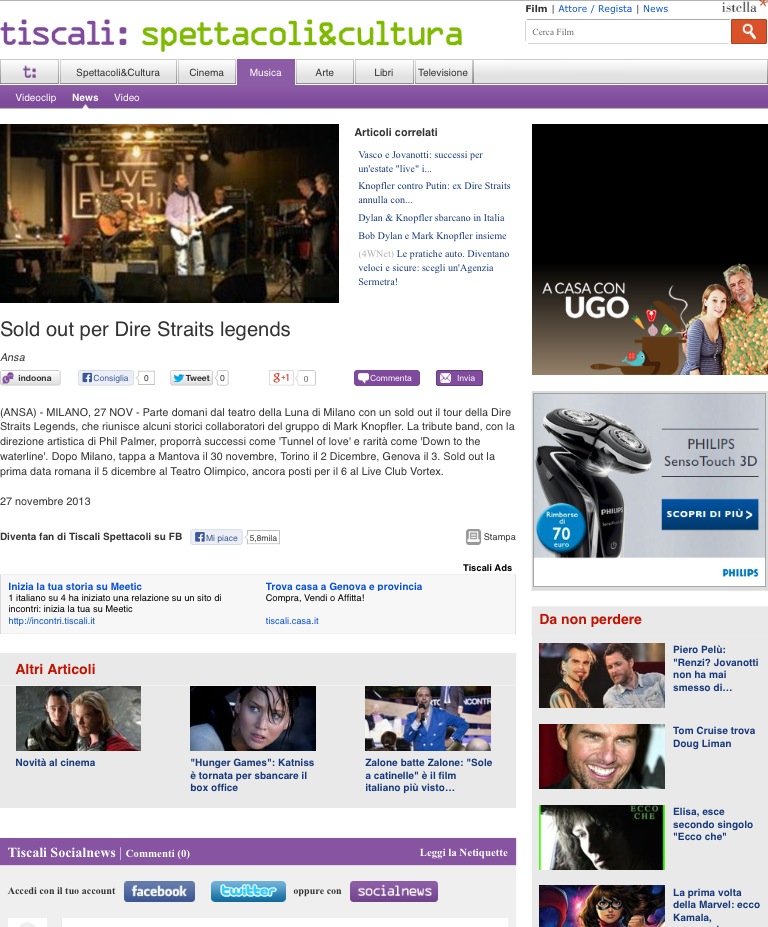The height and width of the screenshot is (927, 768).
Task: Go to the Libri tab
Action: (x=384, y=72)
